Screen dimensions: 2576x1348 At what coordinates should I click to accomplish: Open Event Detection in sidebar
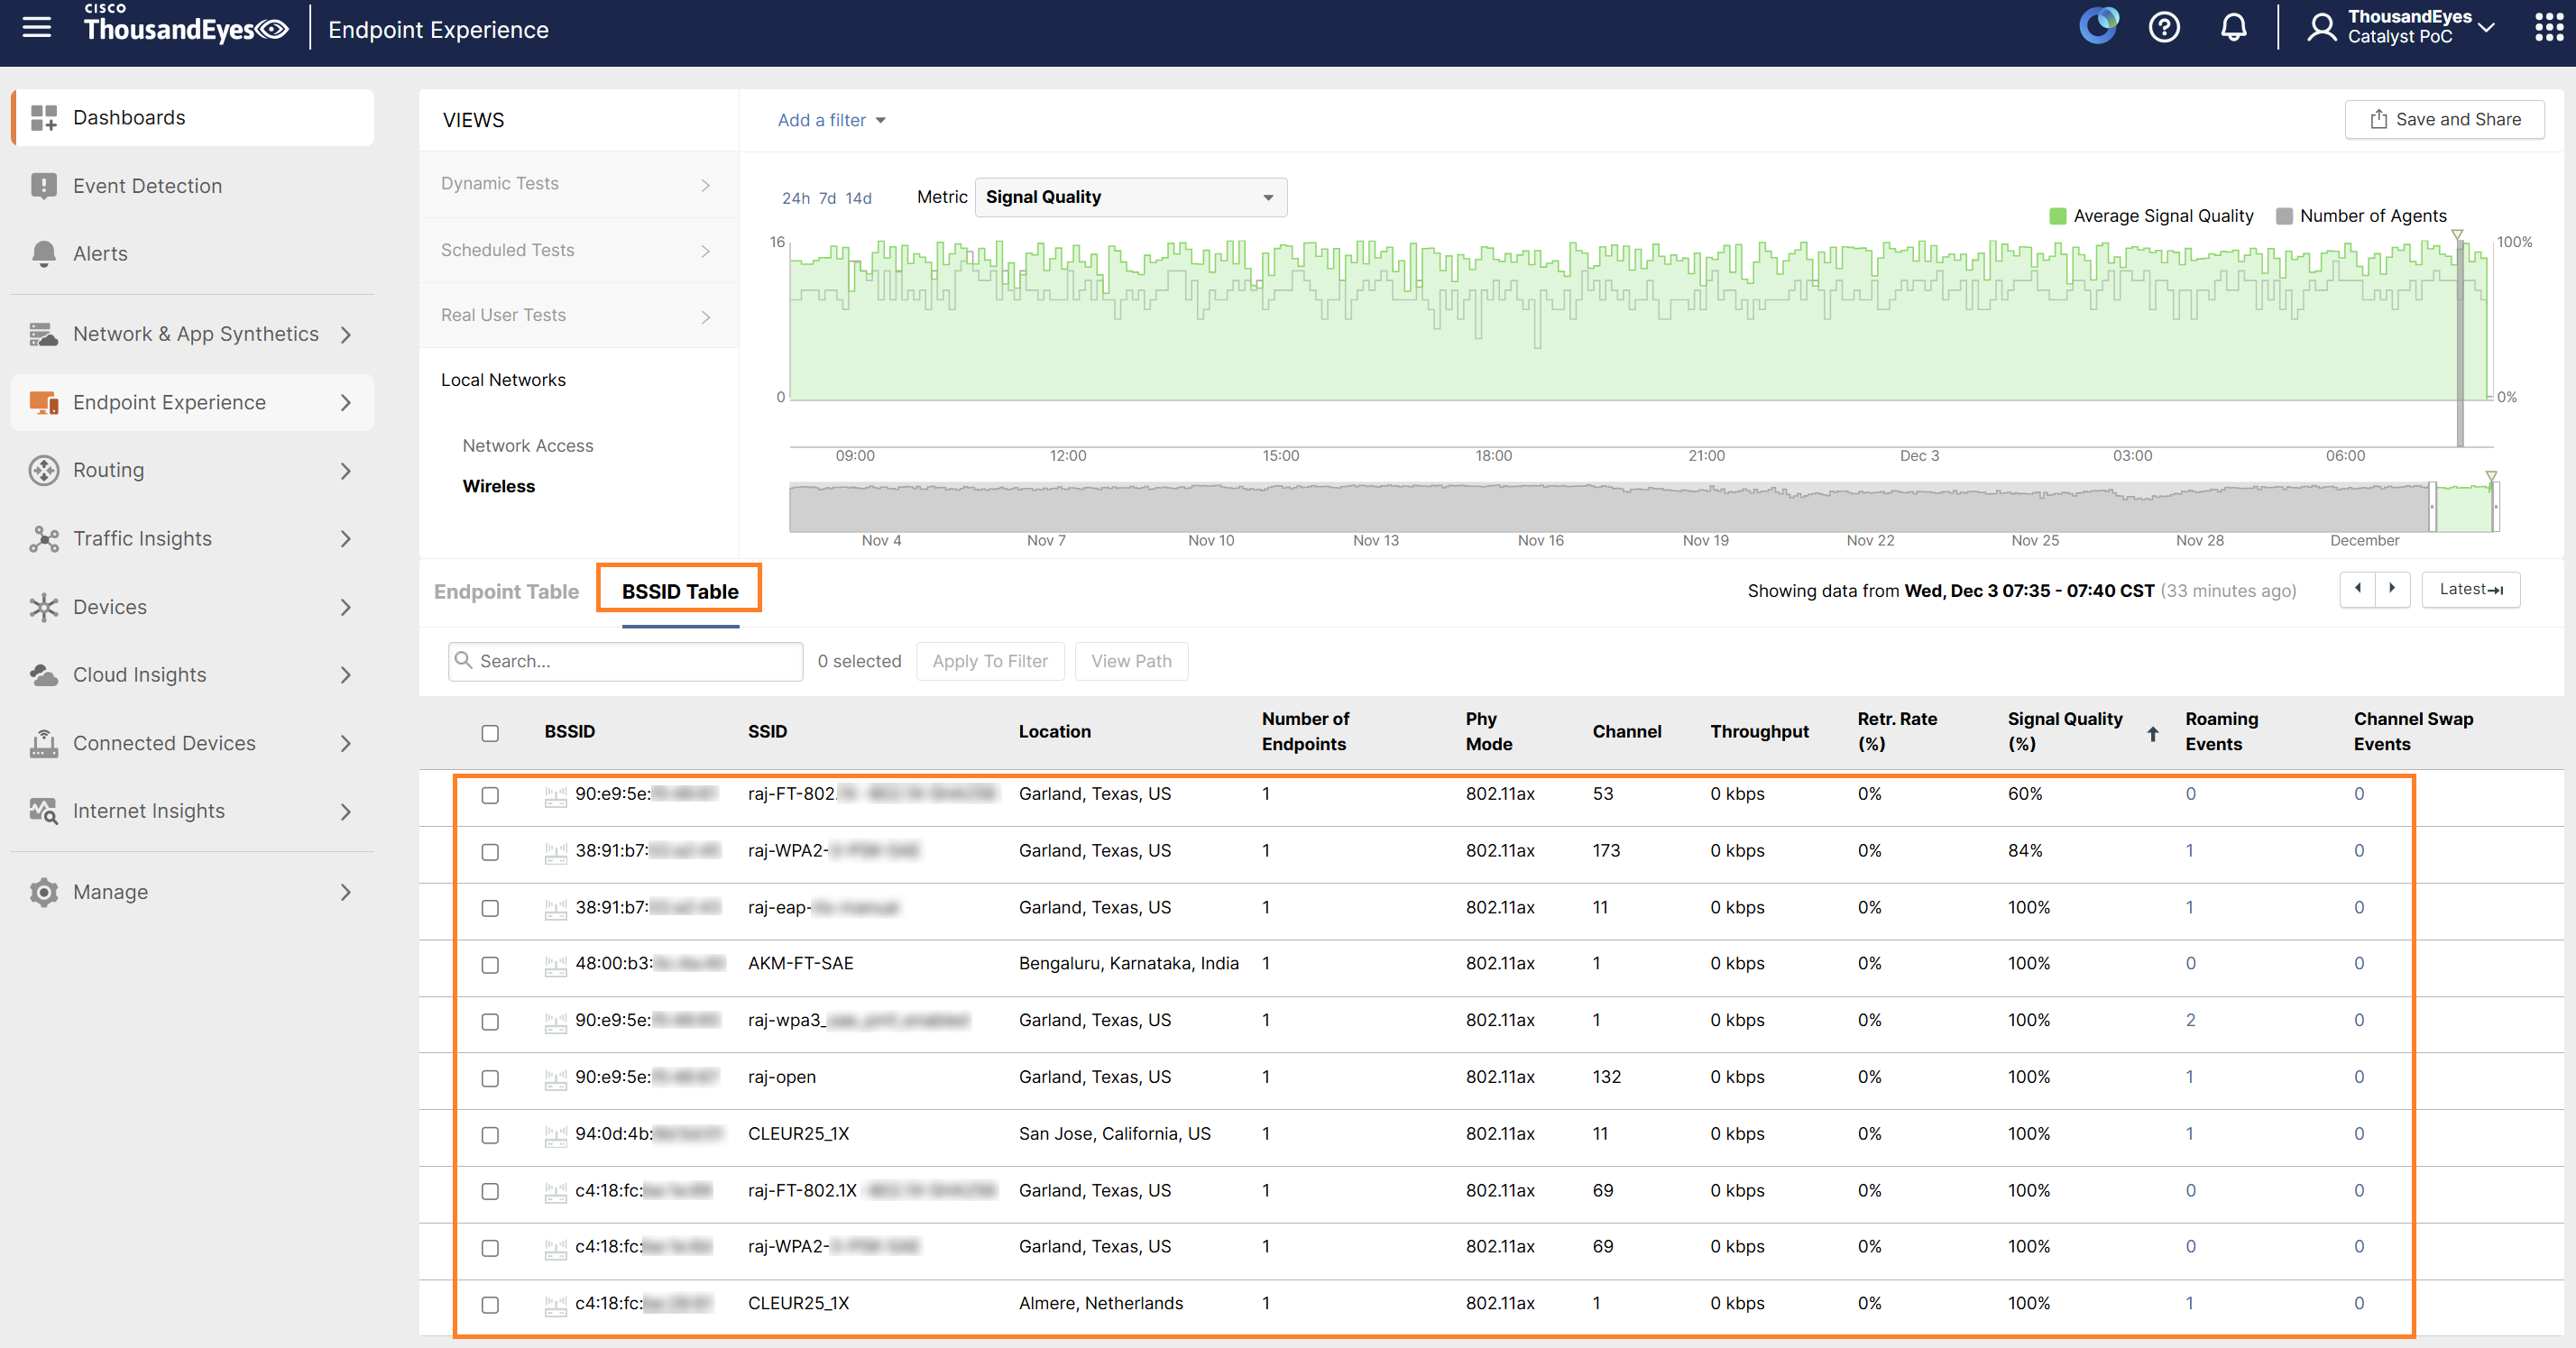point(147,185)
